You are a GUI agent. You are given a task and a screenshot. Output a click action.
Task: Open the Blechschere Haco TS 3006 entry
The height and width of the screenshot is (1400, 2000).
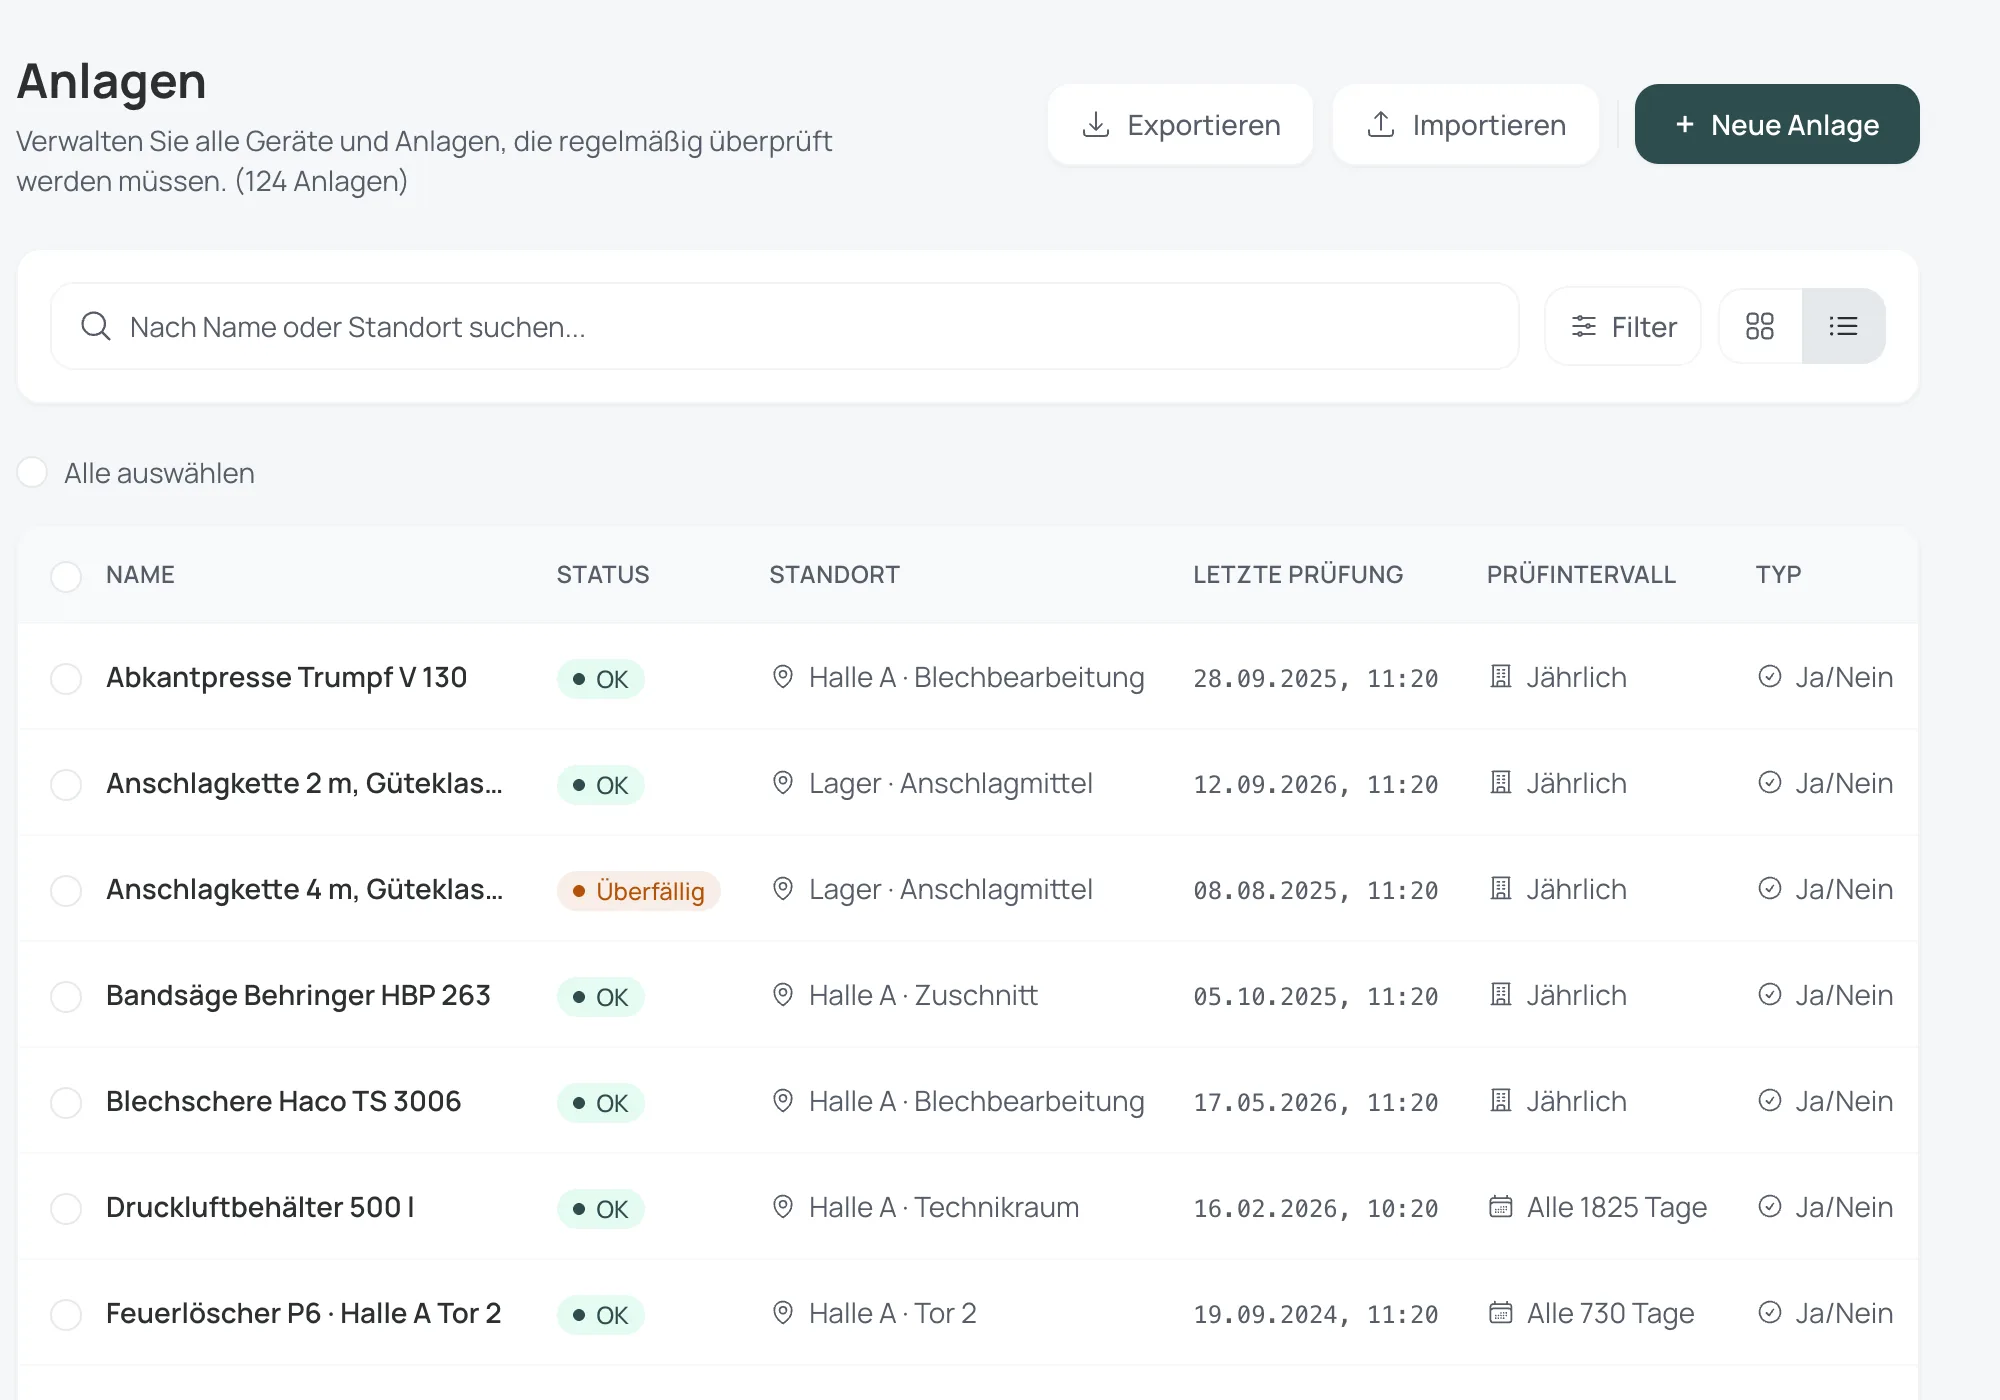pyautogui.click(x=284, y=1101)
